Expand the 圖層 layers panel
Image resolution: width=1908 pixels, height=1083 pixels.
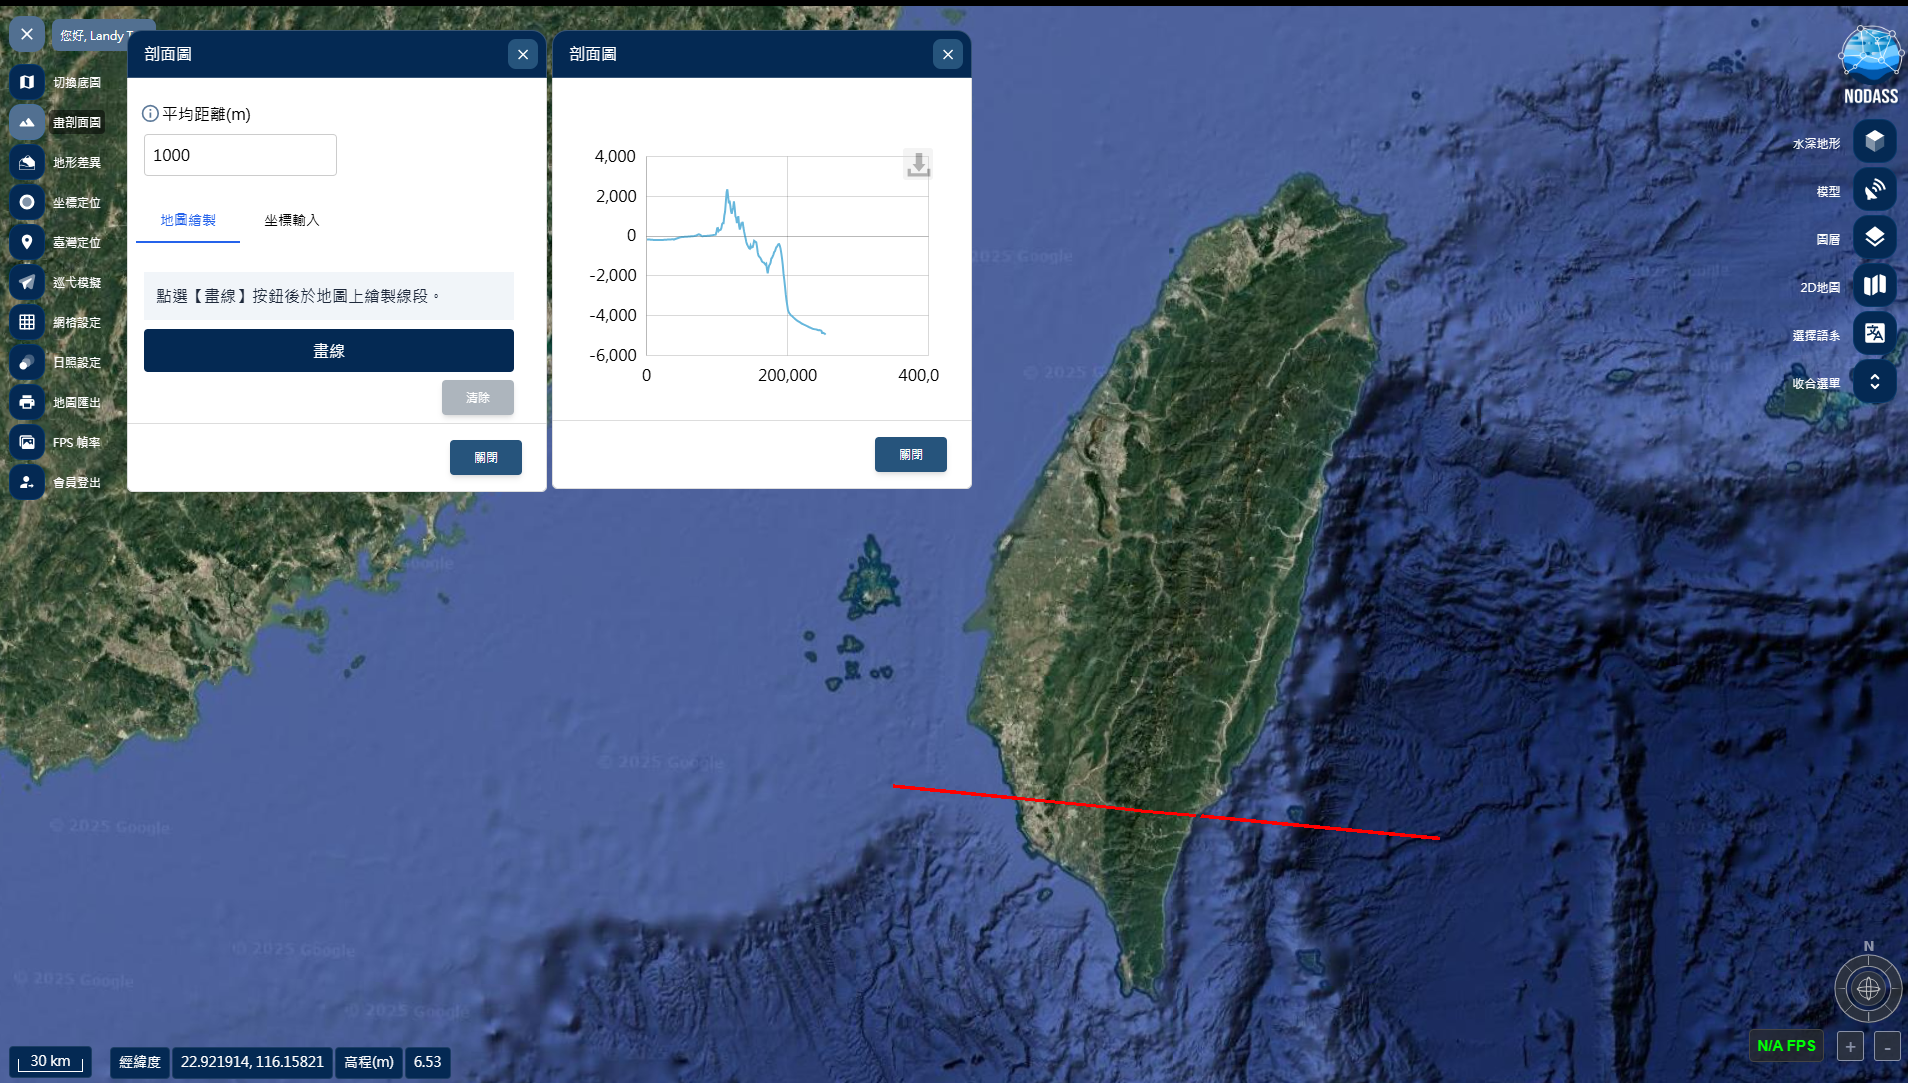[1874, 238]
